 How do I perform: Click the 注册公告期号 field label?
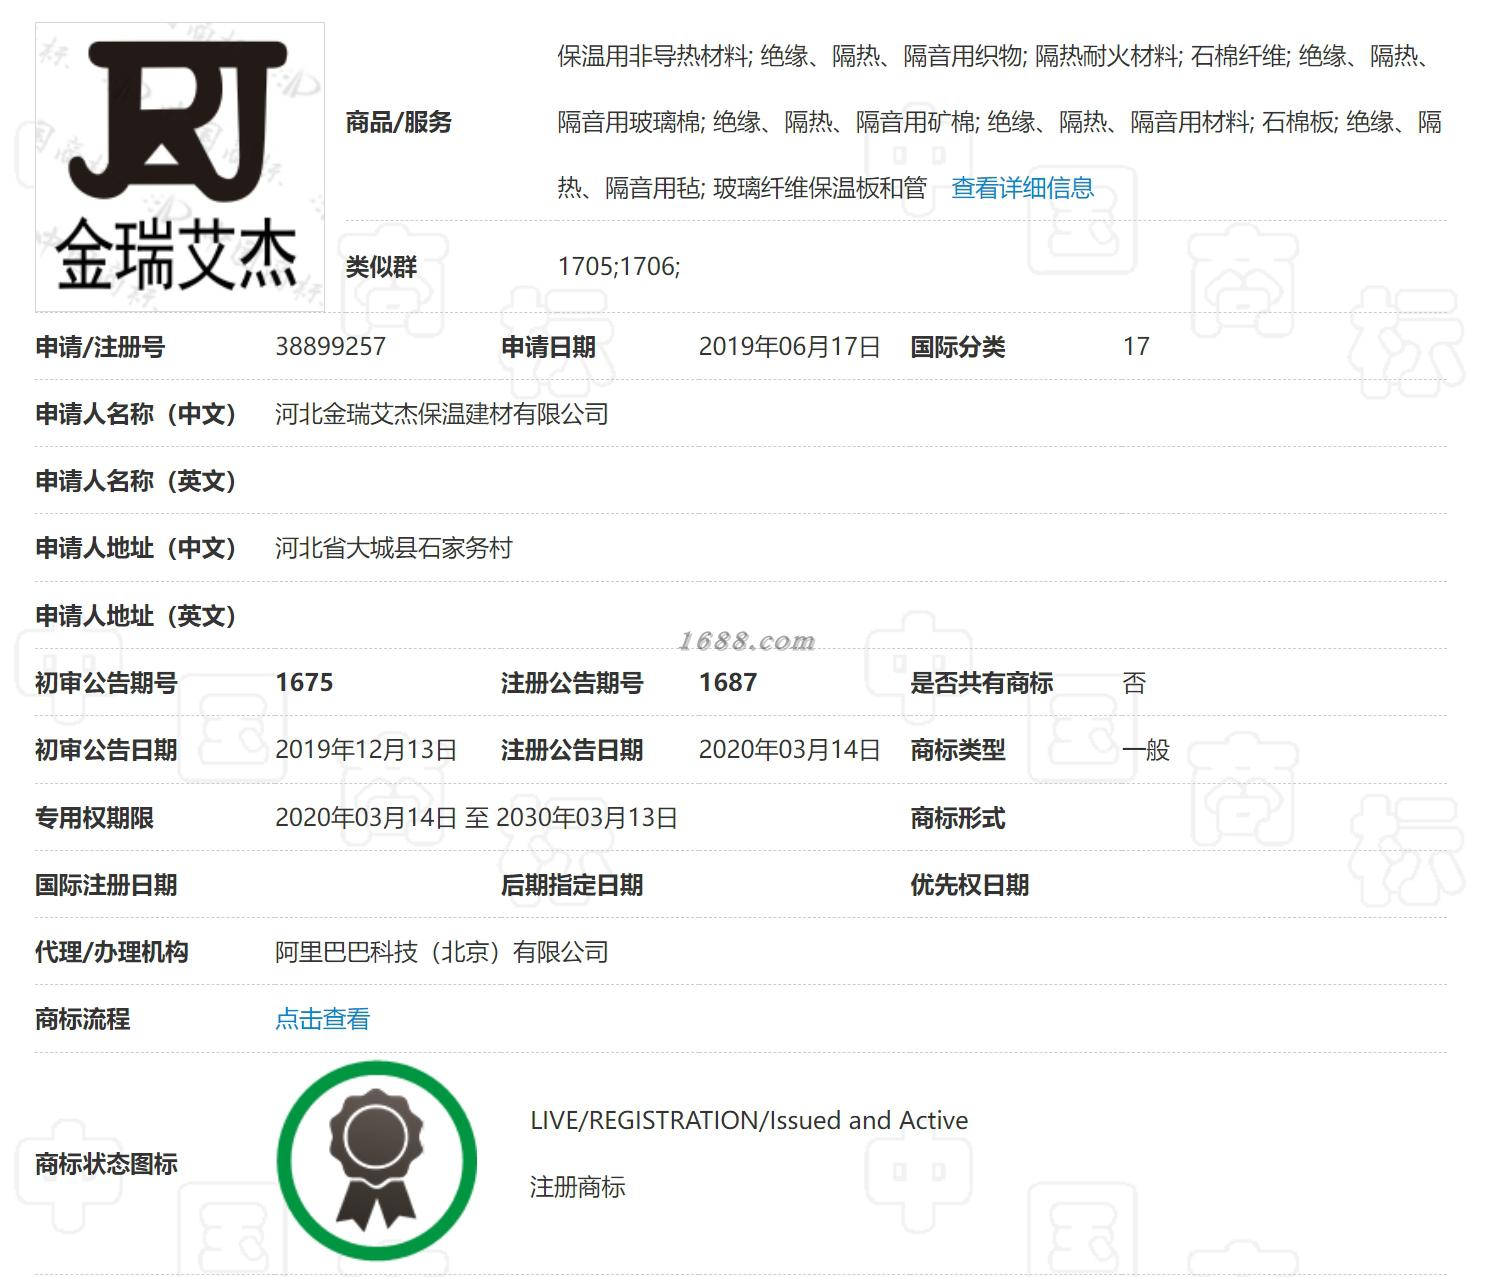click(572, 683)
